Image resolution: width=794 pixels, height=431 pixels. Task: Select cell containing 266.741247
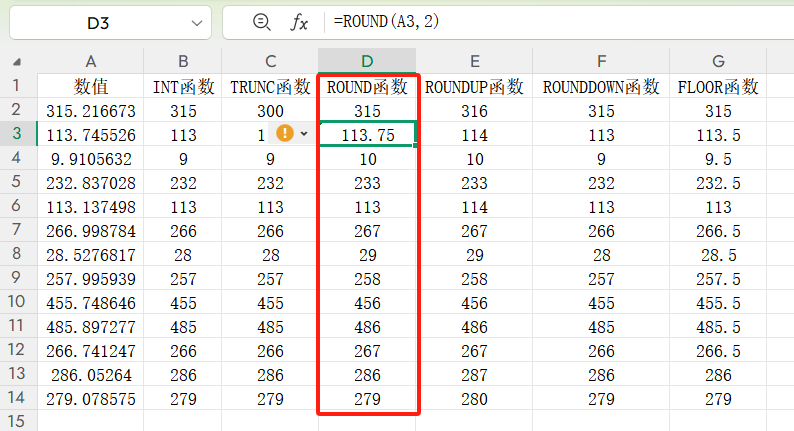point(91,350)
